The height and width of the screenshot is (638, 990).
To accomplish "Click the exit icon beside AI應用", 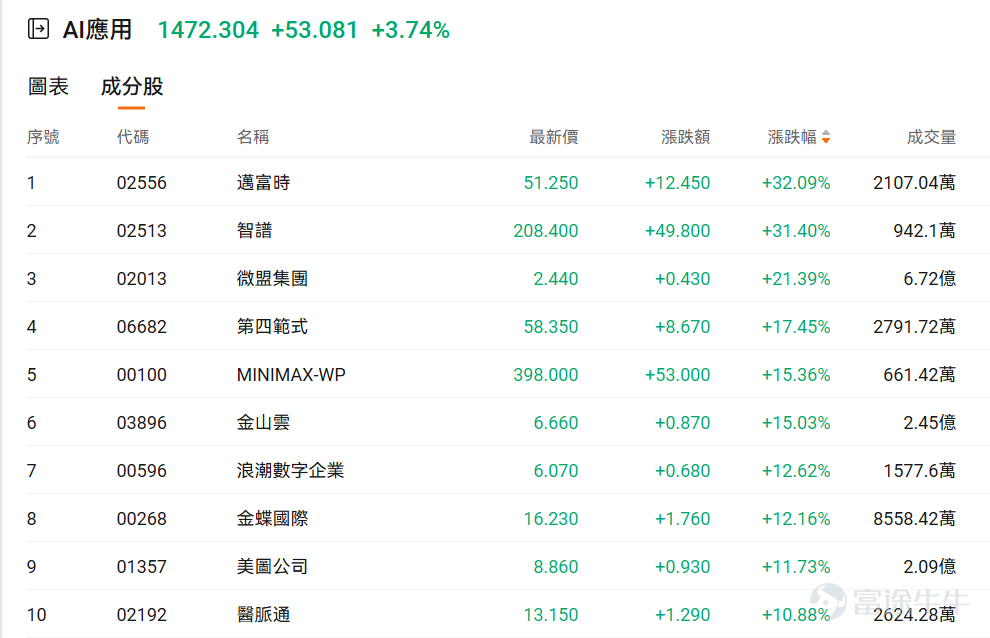I will 39,29.
